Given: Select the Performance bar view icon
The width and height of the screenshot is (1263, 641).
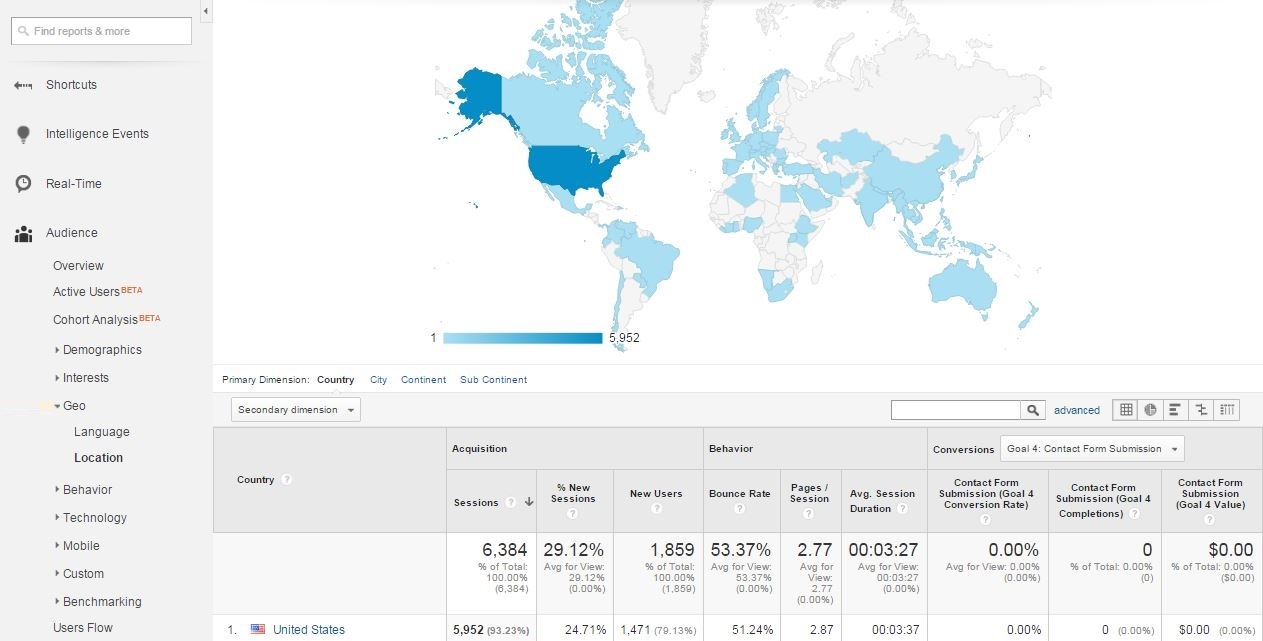Looking at the screenshot, I should [1175, 410].
